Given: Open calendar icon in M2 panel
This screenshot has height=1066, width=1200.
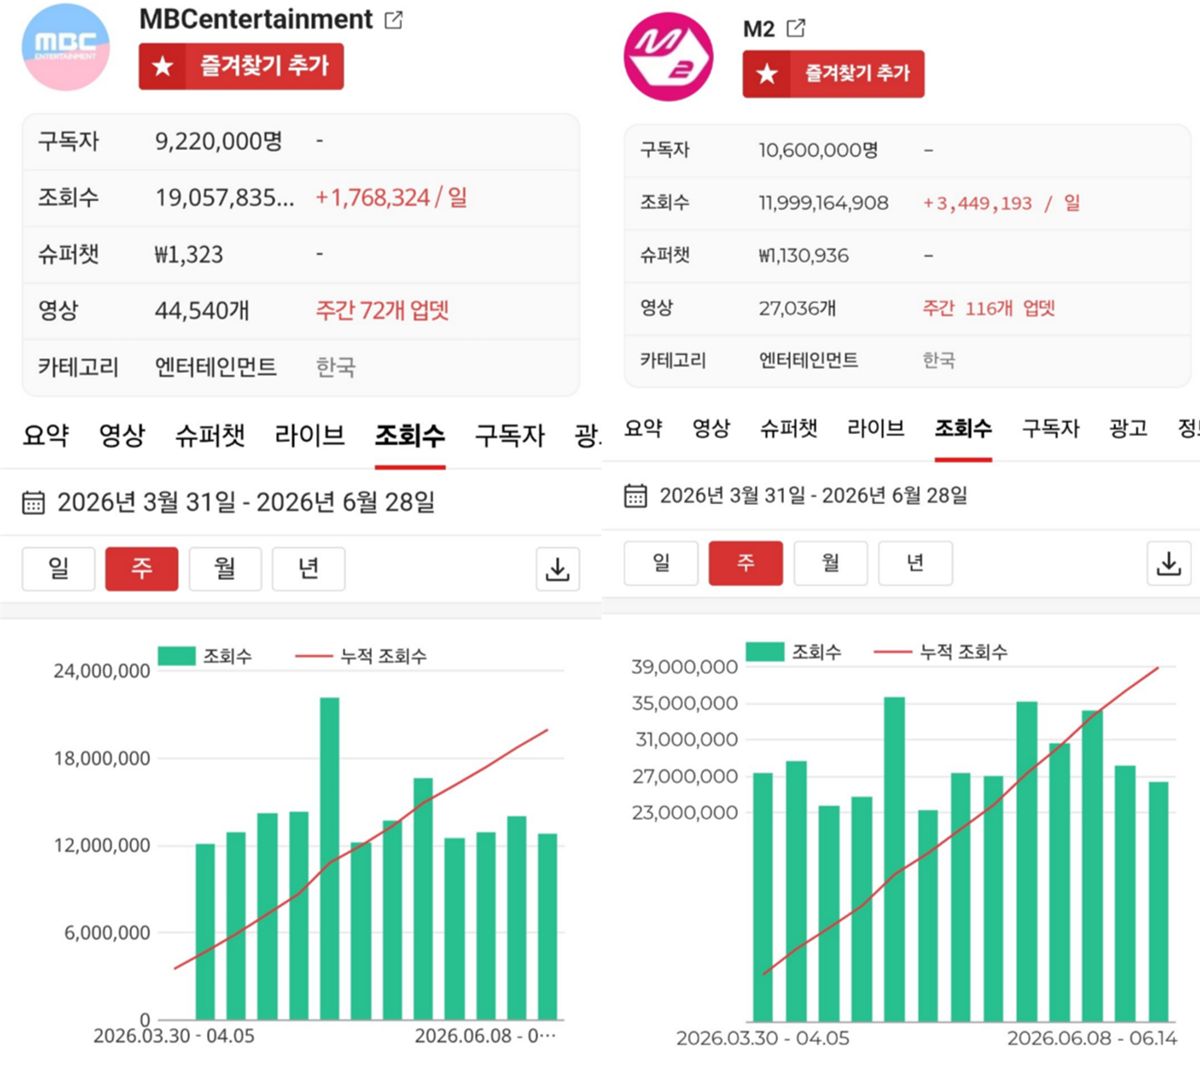Looking at the screenshot, I should [635, 495].
